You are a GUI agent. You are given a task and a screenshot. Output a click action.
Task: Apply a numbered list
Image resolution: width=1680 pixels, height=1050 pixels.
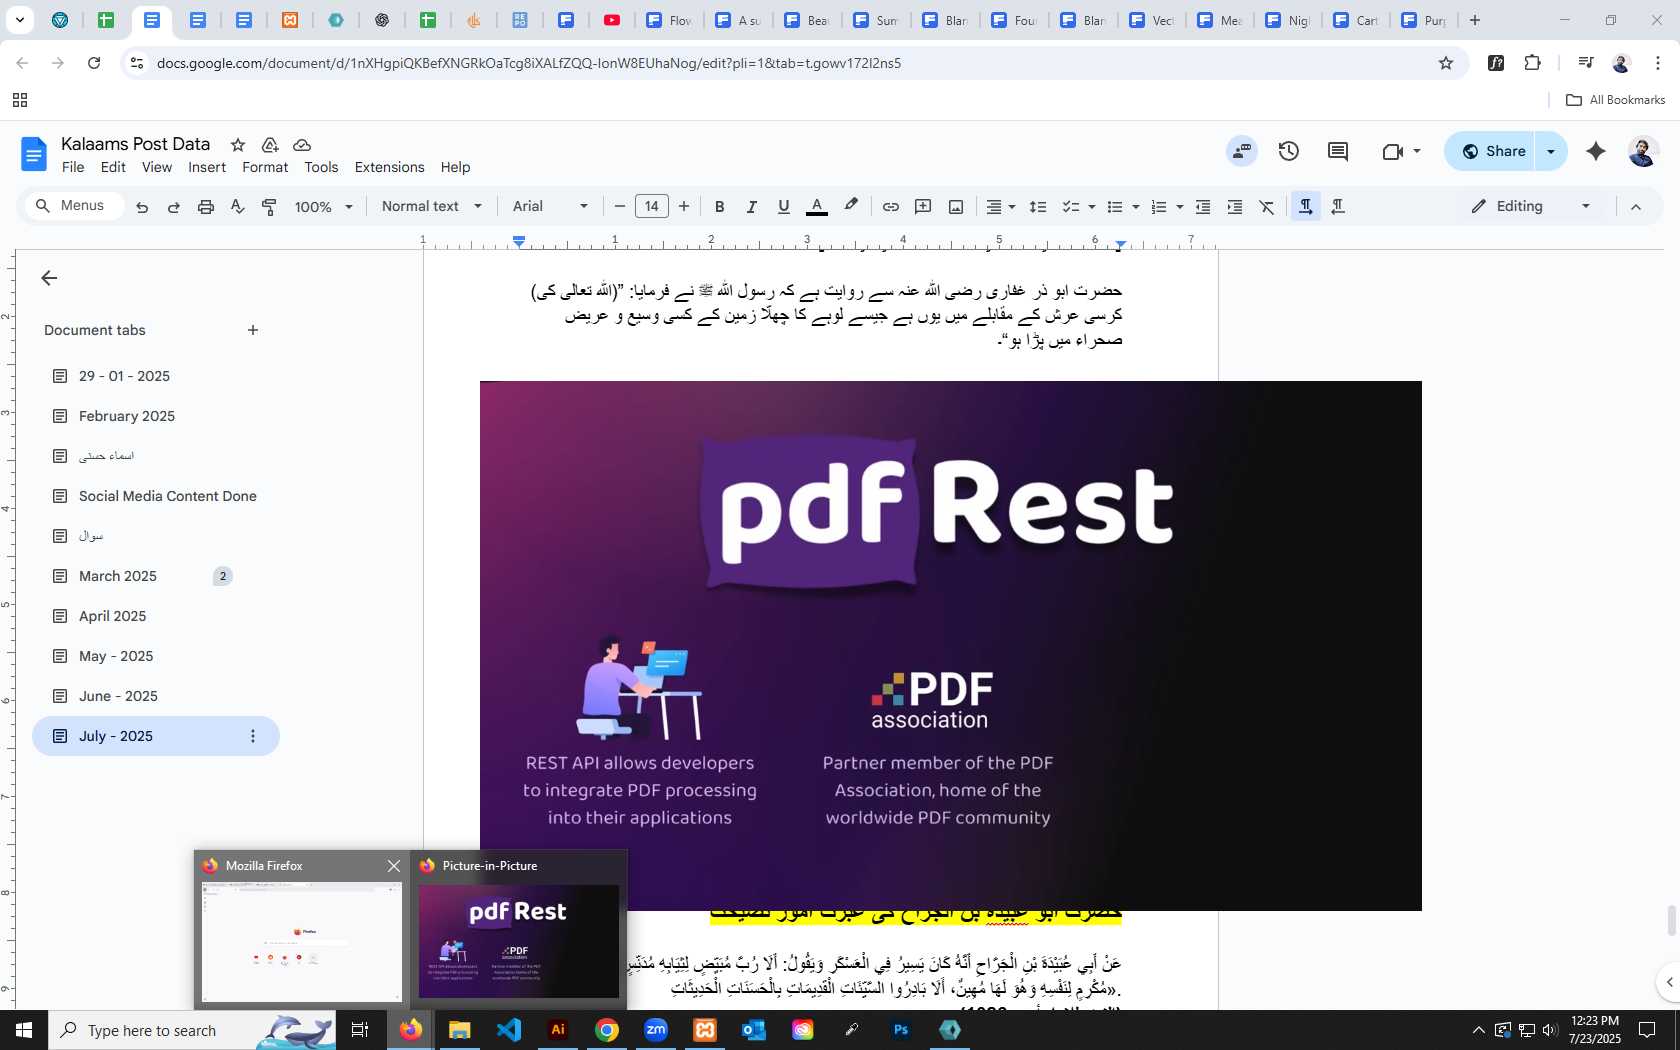tap(1159, 207)
